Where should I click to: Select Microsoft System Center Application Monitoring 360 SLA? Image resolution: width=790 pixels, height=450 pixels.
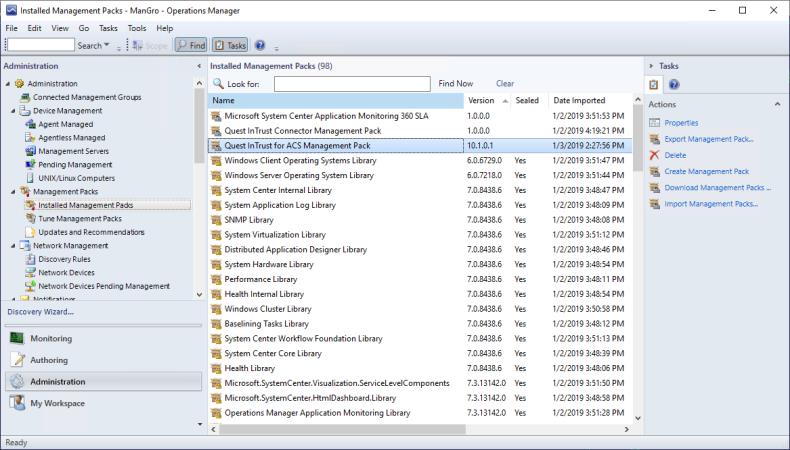pyautogui.click(x=420, y=116)
